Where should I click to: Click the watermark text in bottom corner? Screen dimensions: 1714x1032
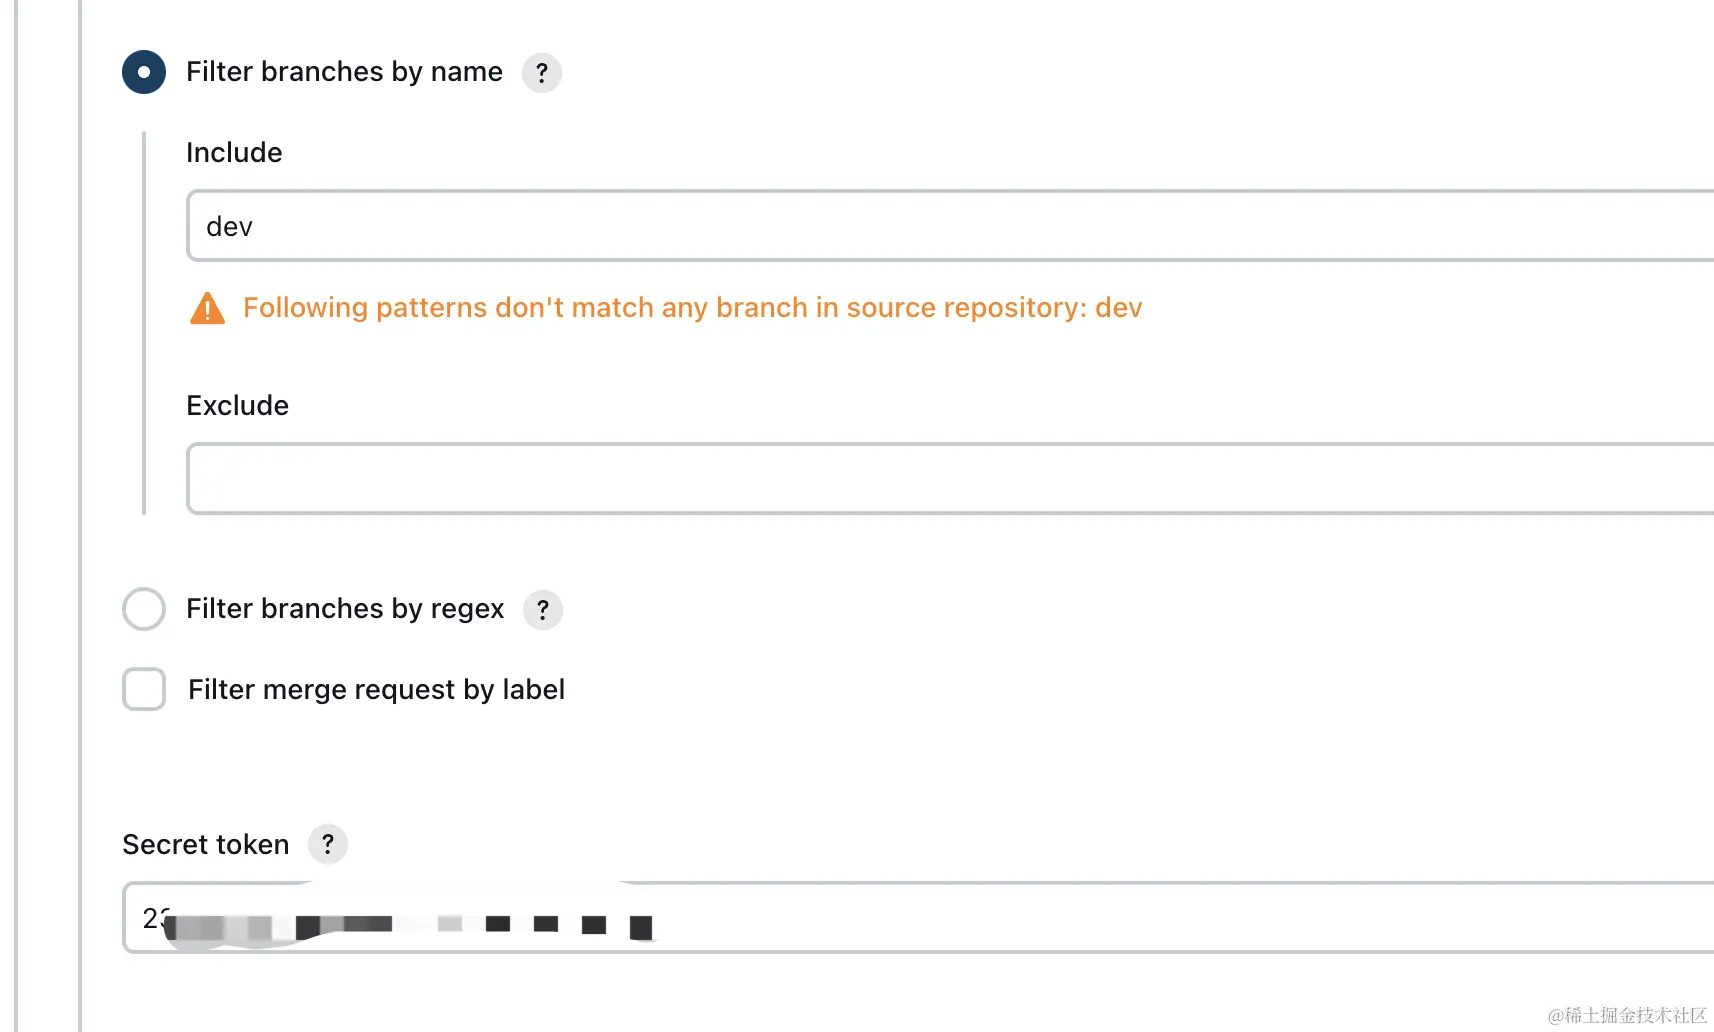pyautogui.click(x=1627, y=1015)
